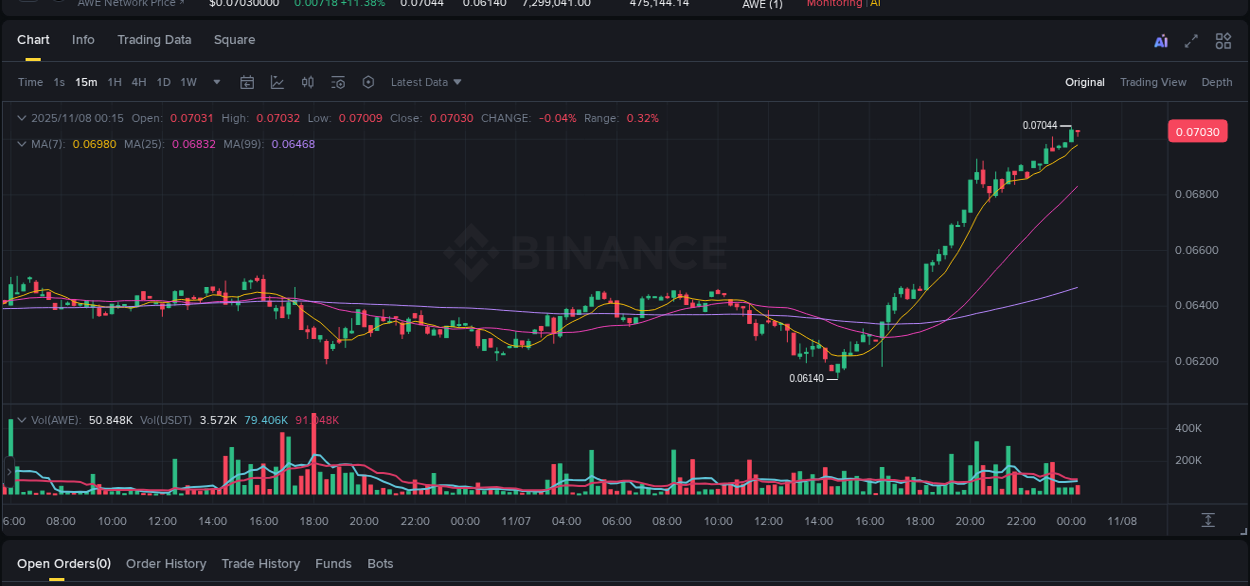Collapse the OHLC price info row
Viewport: 1250px width, 586px height.
[x=21, y=118]
